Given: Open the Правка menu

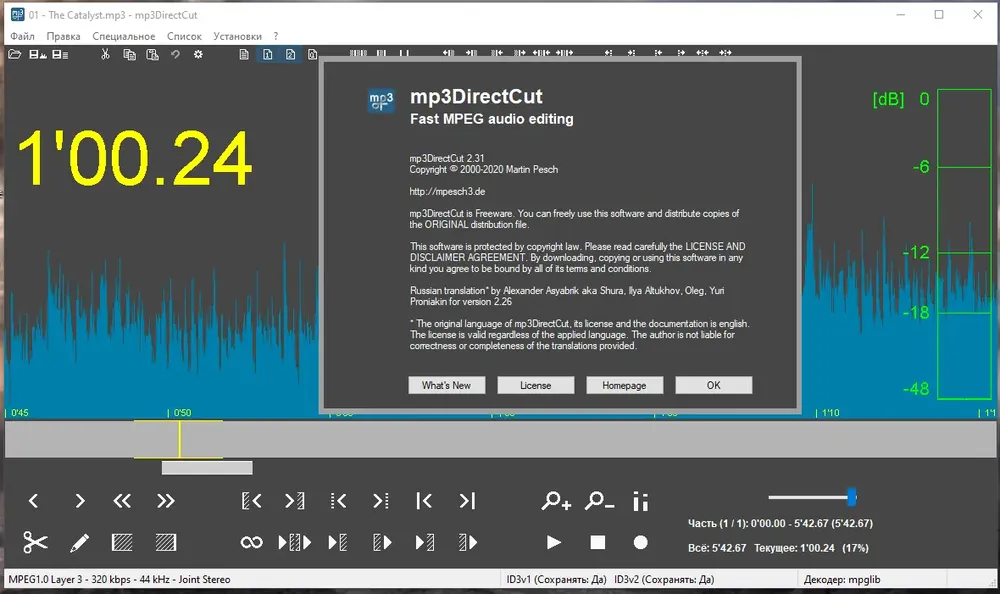Looking at the screenshot, I should 63,36.
